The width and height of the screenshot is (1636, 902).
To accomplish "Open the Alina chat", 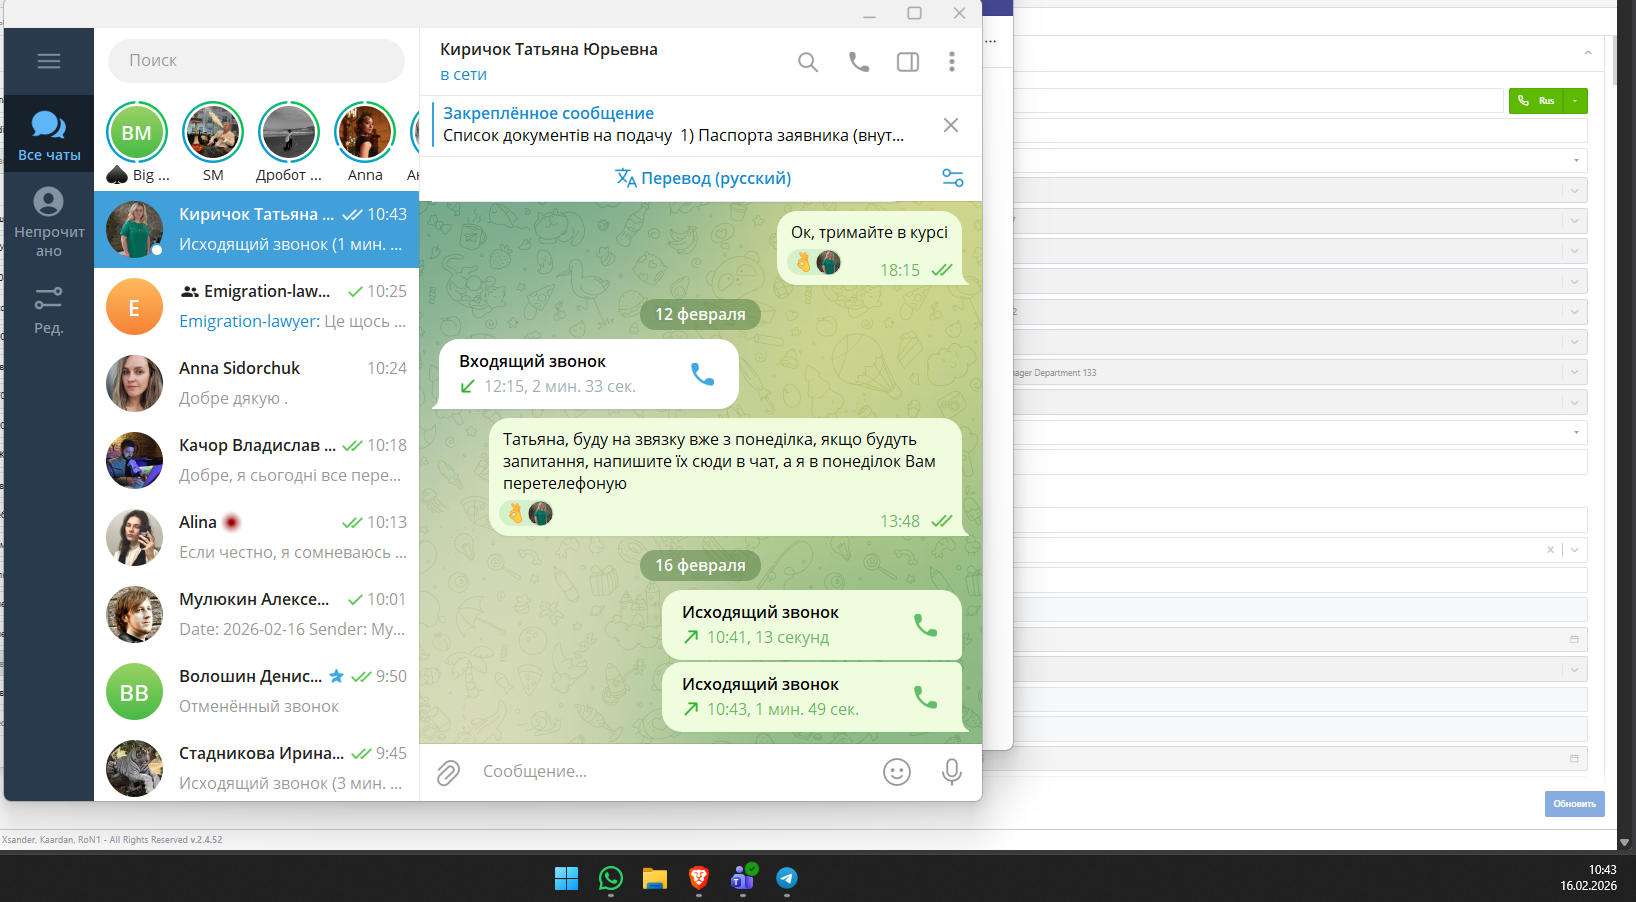I will [257, 537].
